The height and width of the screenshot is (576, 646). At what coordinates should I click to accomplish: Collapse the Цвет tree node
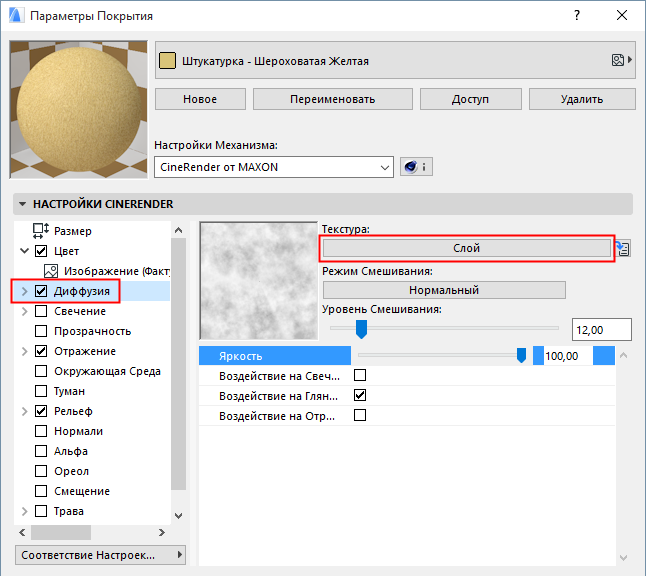(x=24, y=251)
